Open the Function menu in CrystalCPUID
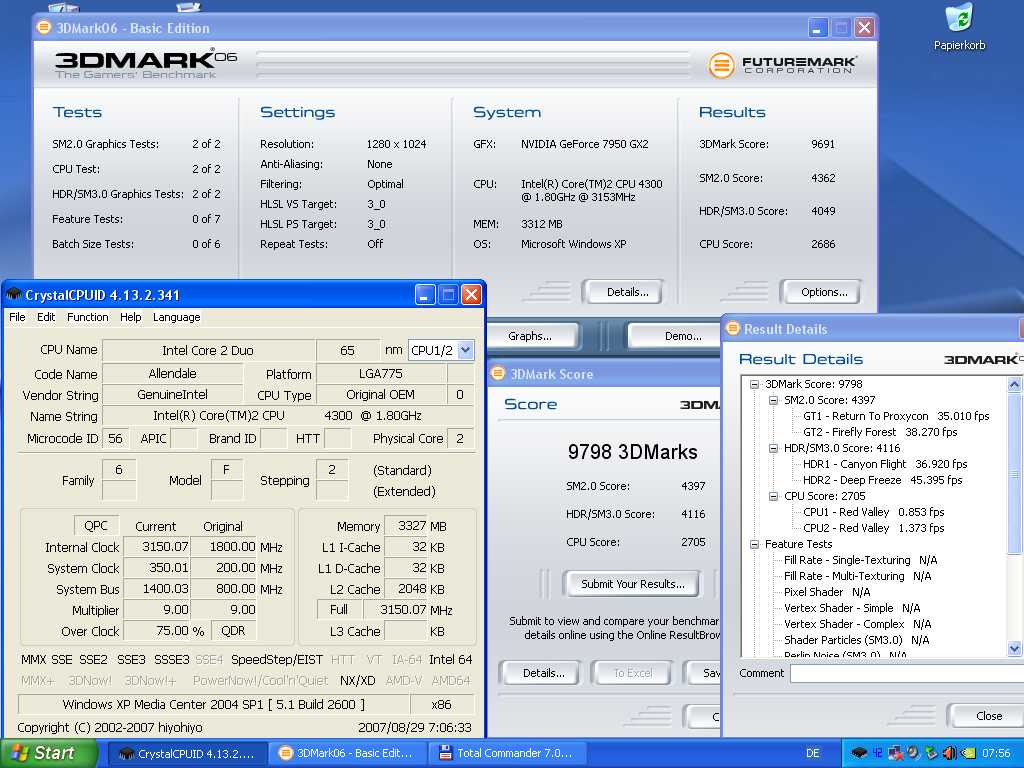This screenshot has width=1024, height=768. click(x=88, y=317)
